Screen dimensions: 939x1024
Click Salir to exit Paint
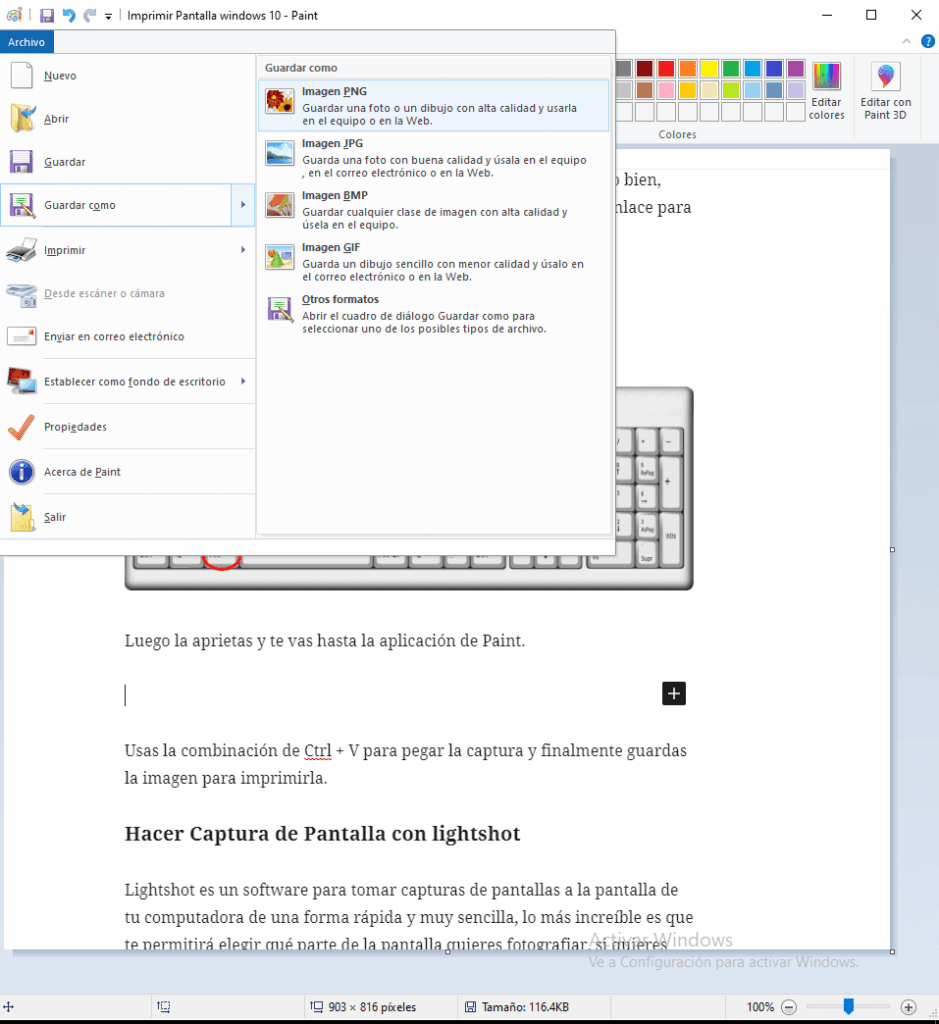pos(55,517)
